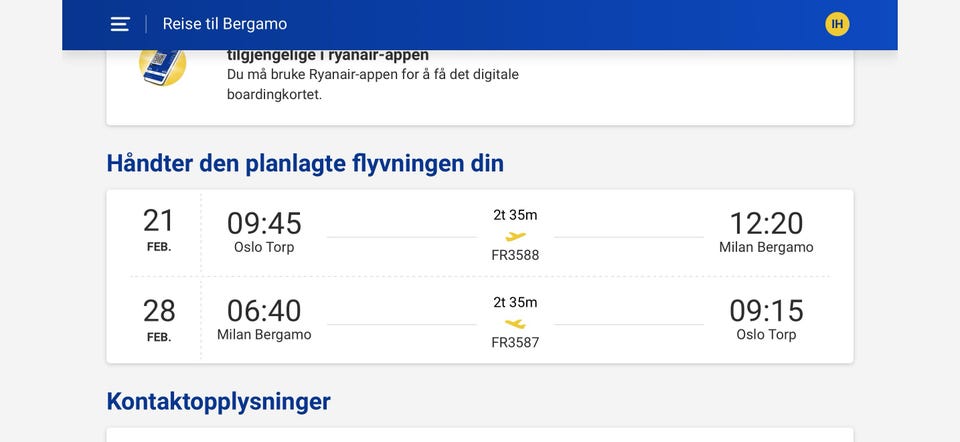Screen dimensions: 960x442
Task: Click the 2t 35m duration on outbound flight
Action: [515, 215]
